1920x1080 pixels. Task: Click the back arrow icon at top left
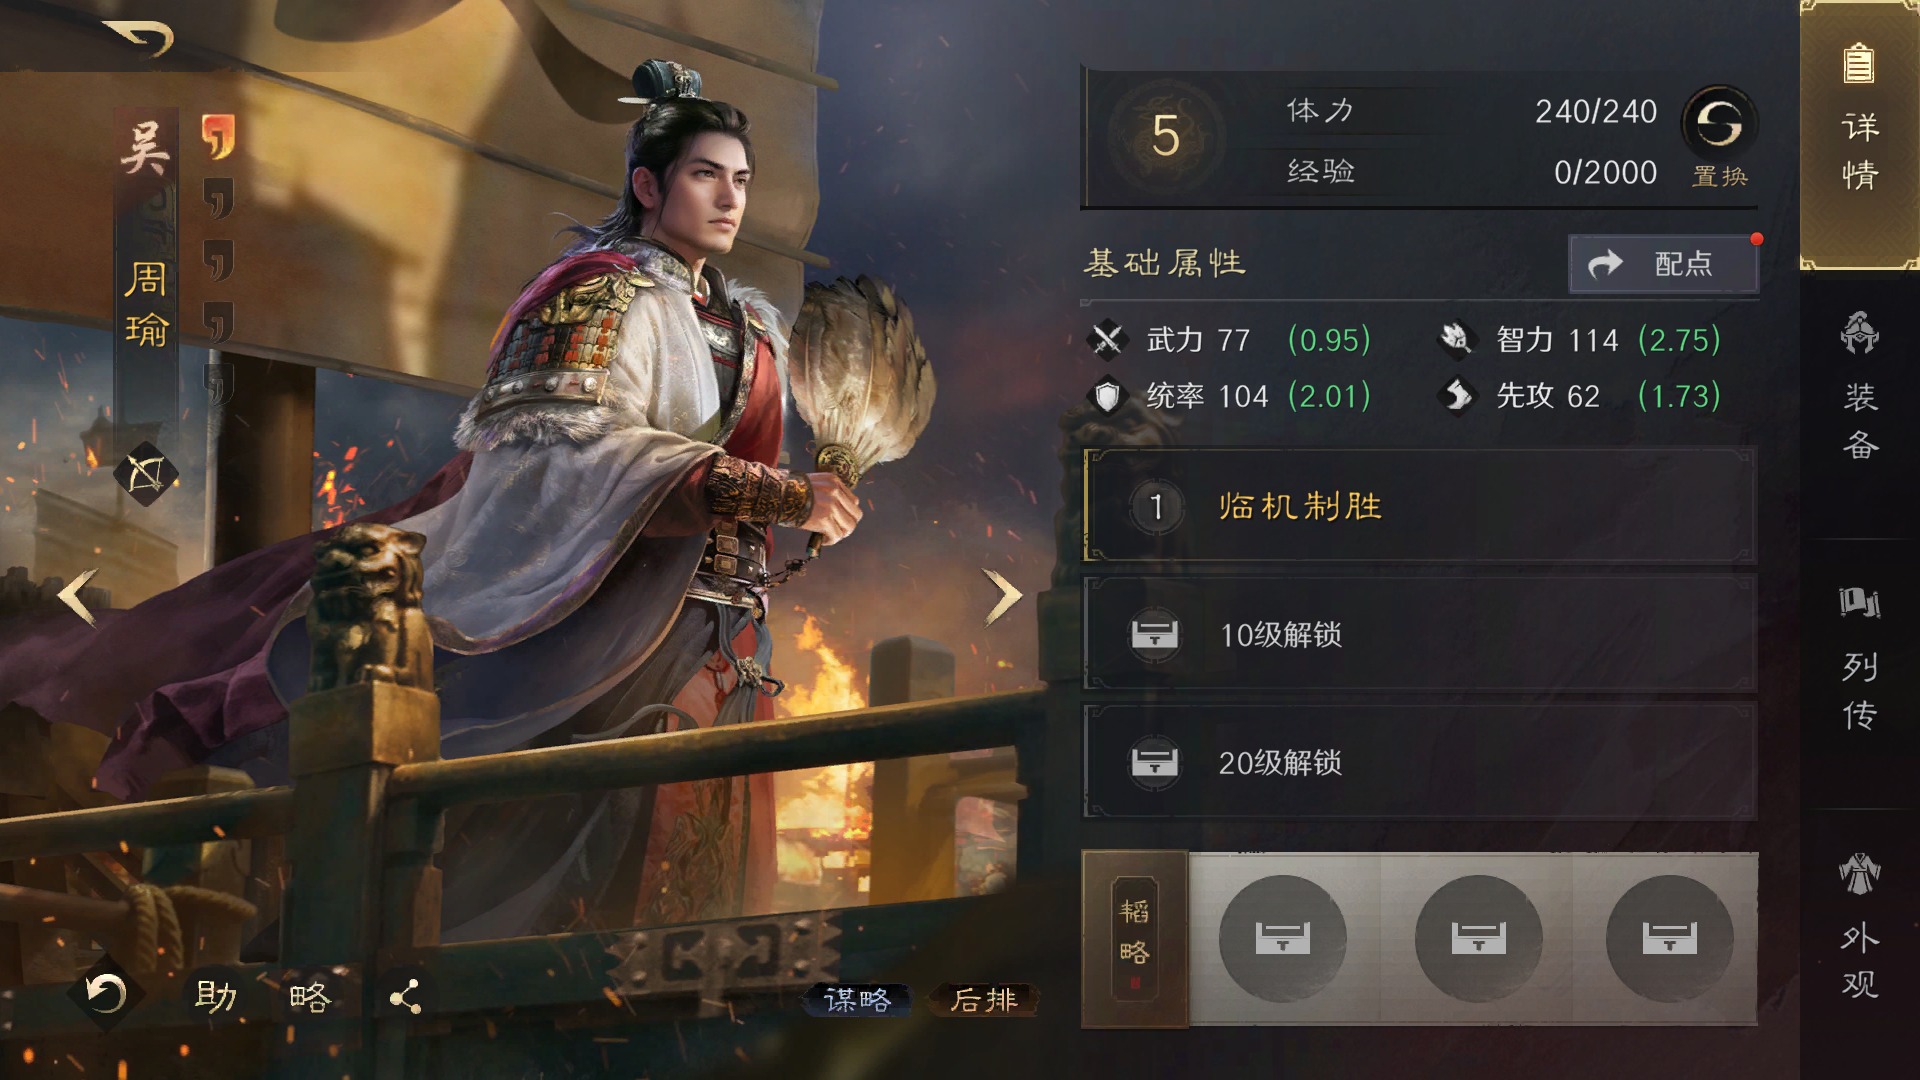point(140,38)
